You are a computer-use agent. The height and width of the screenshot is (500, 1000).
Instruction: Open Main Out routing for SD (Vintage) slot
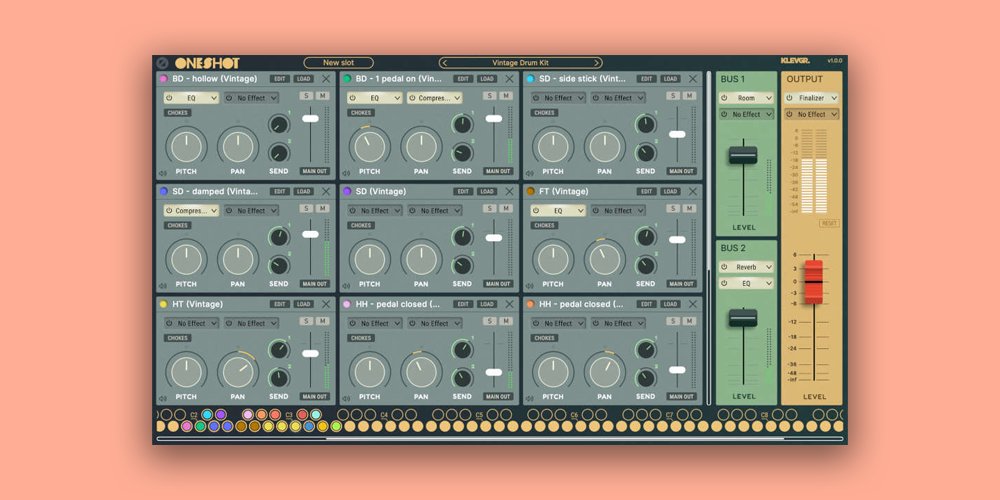pyautogui.click(x=497, y=284)
